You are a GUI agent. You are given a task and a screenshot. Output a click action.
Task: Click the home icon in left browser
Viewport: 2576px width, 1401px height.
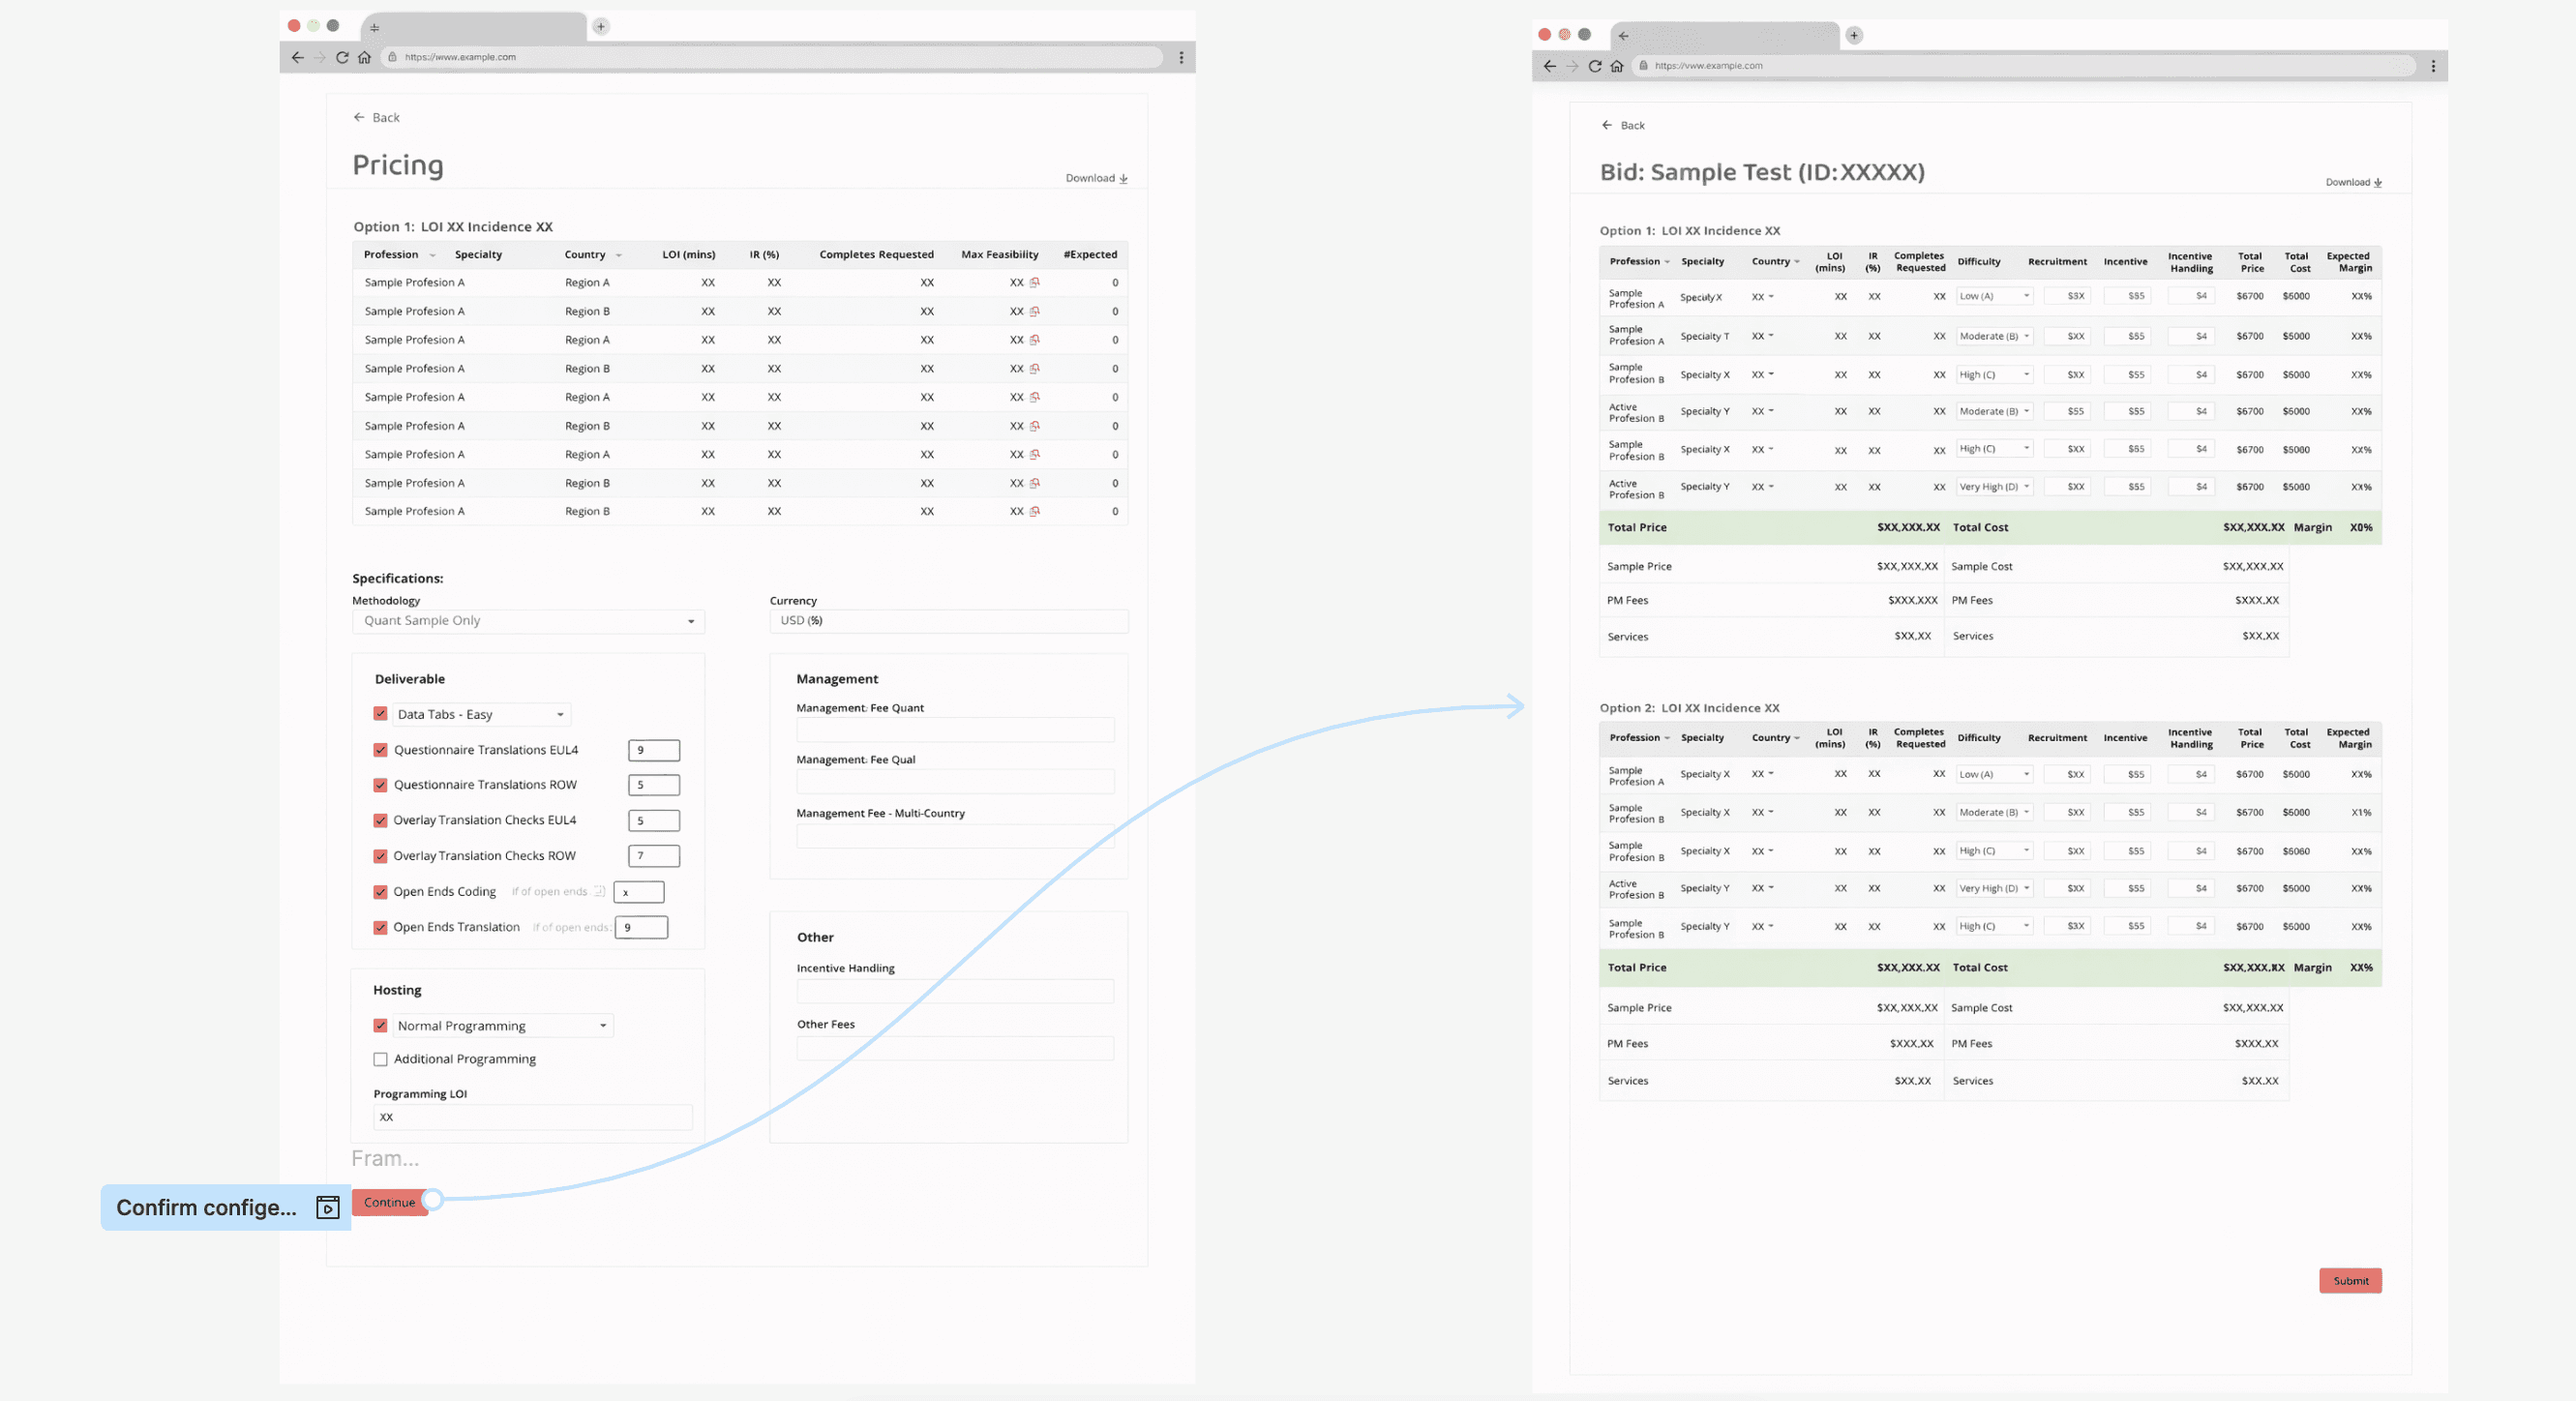(364, 57)
